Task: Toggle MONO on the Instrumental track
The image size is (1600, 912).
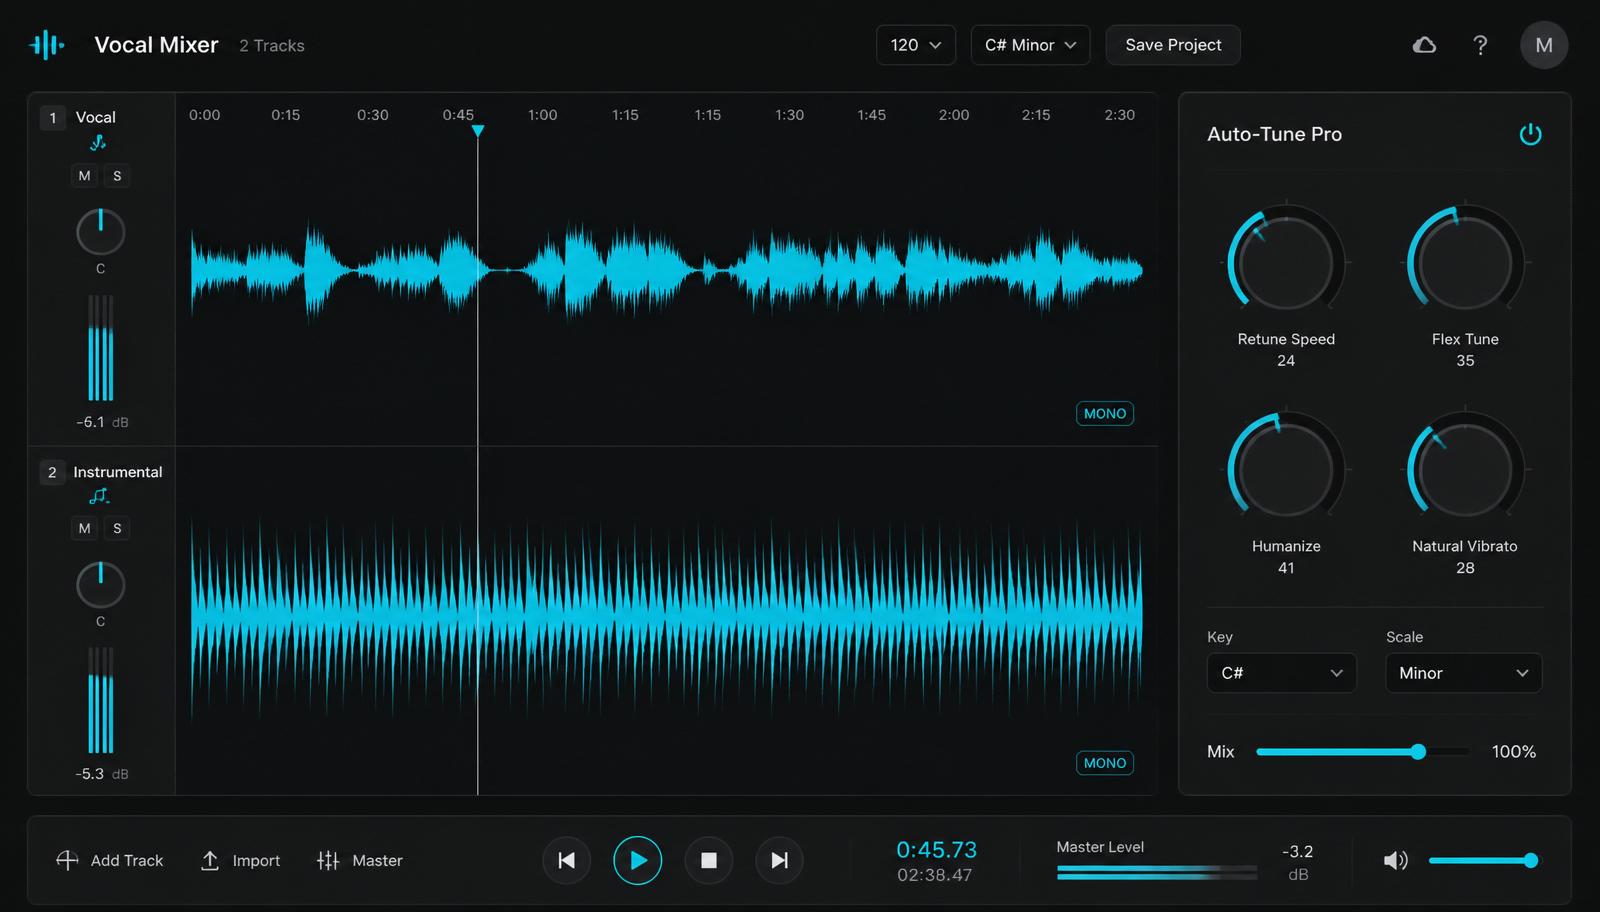Action: (x=1105, y=763)
